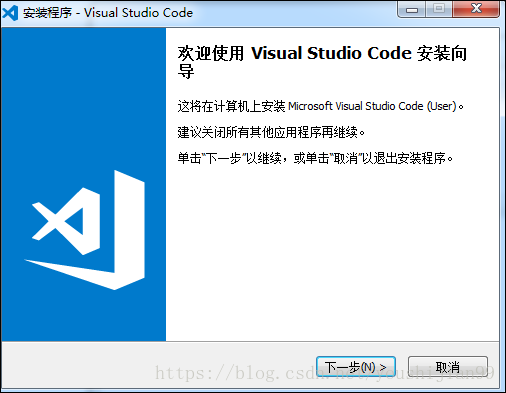Close the installer with the red X
Image resolution: width=506 pixels, height=393 pixels.
pos(476,9)
